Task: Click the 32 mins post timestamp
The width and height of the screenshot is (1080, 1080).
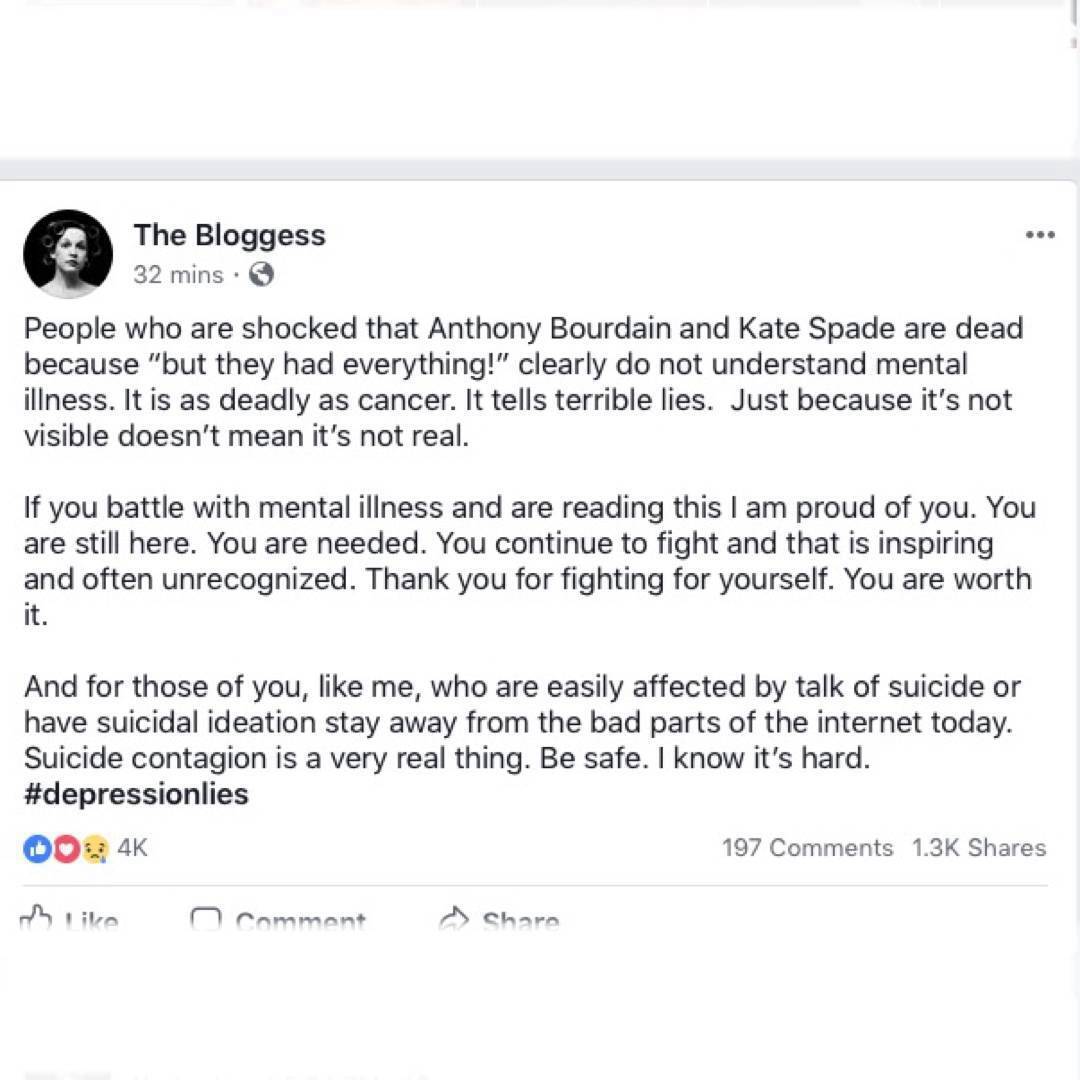Action: pyautogui.click(x=178, y=275)
